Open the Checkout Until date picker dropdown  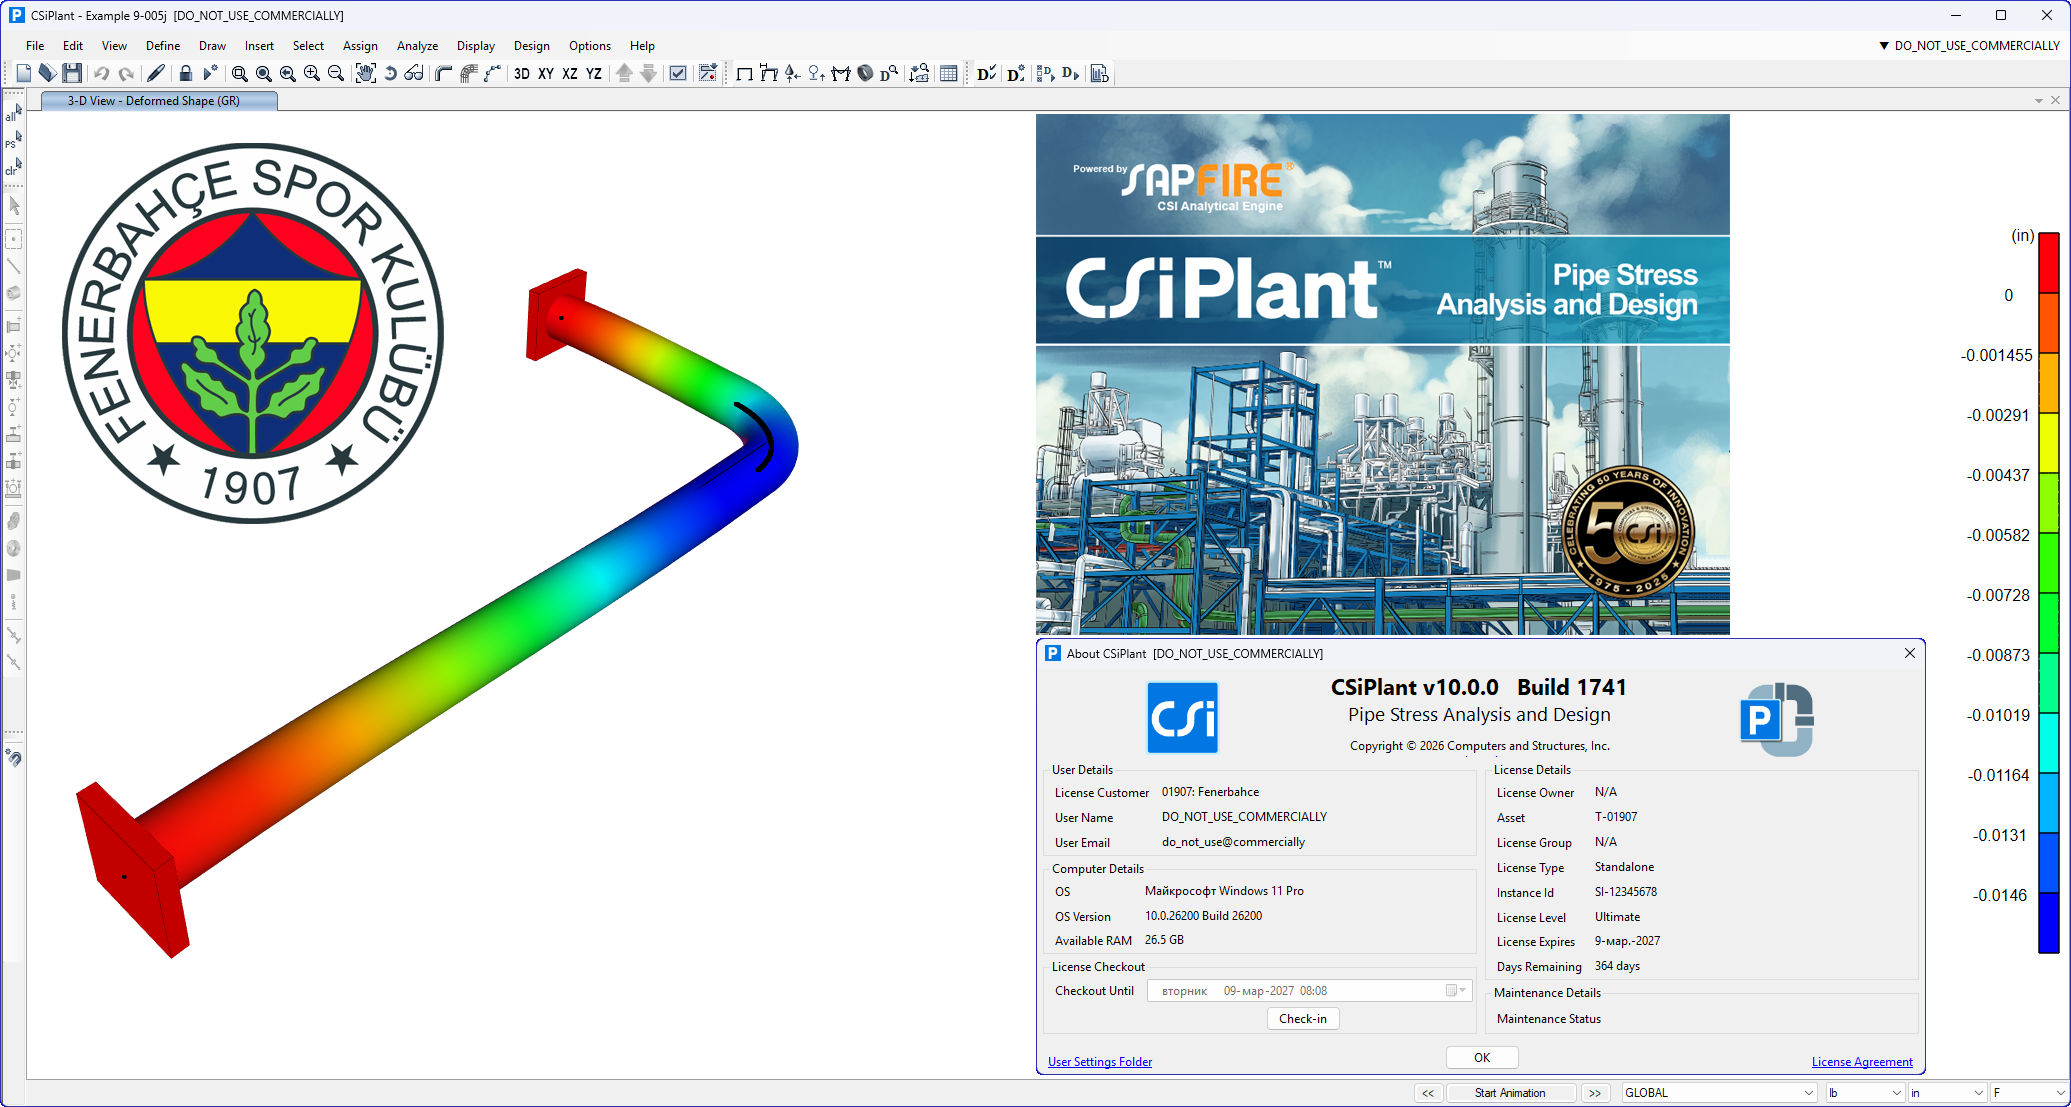point(1456,990)
